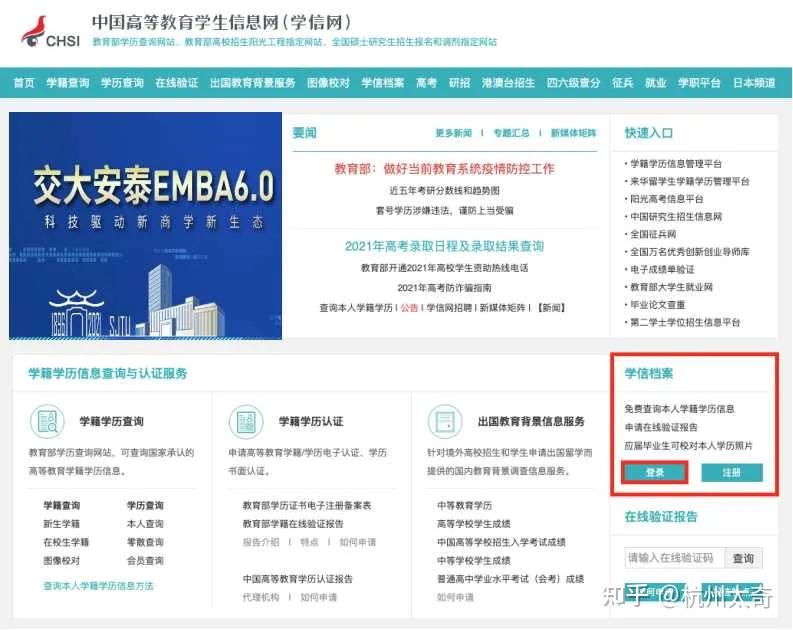Click the 新媒体矩阵 link in news header
793x630 pixels.
(574, 133)
